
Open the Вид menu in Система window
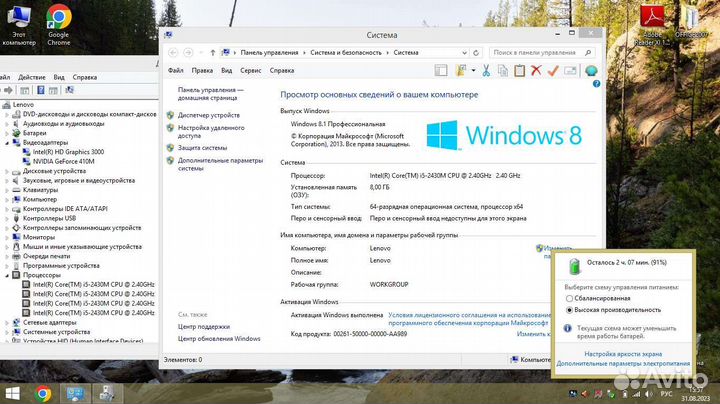pos(226,71)
